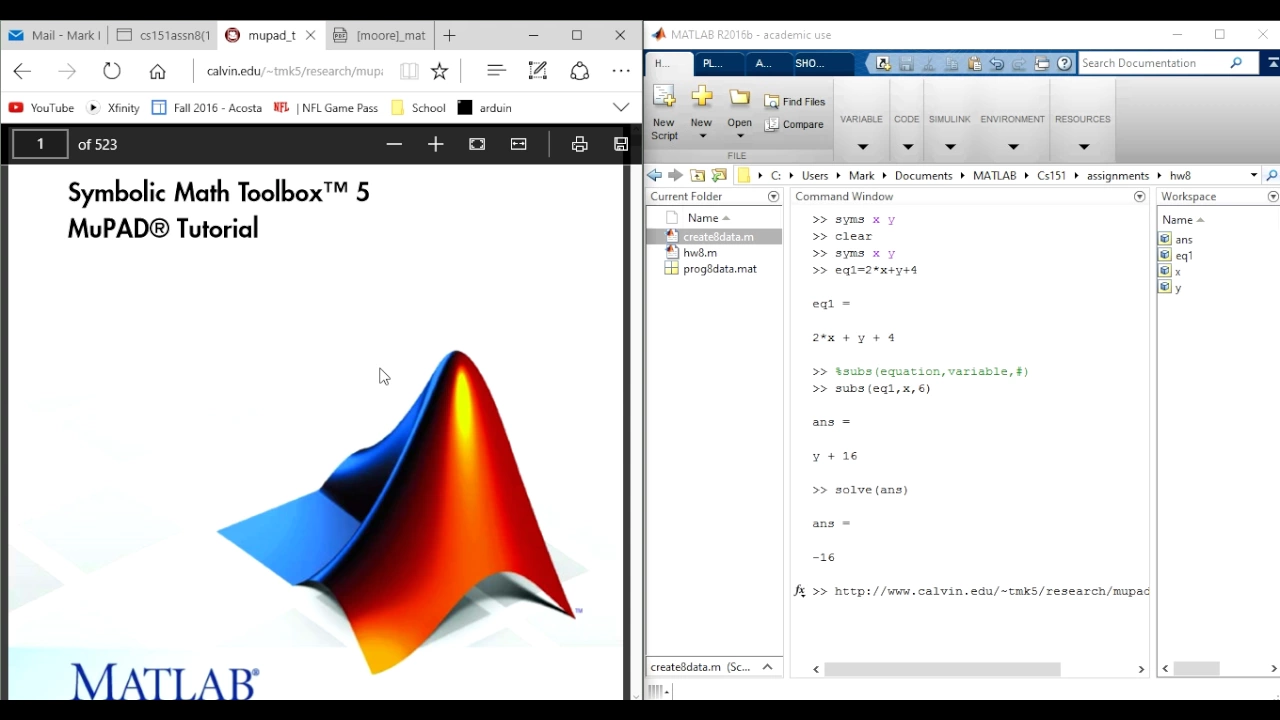Open the address path dropdown arrow
The height and width of the screenshot is (720, 1280).
point(1253,176)
